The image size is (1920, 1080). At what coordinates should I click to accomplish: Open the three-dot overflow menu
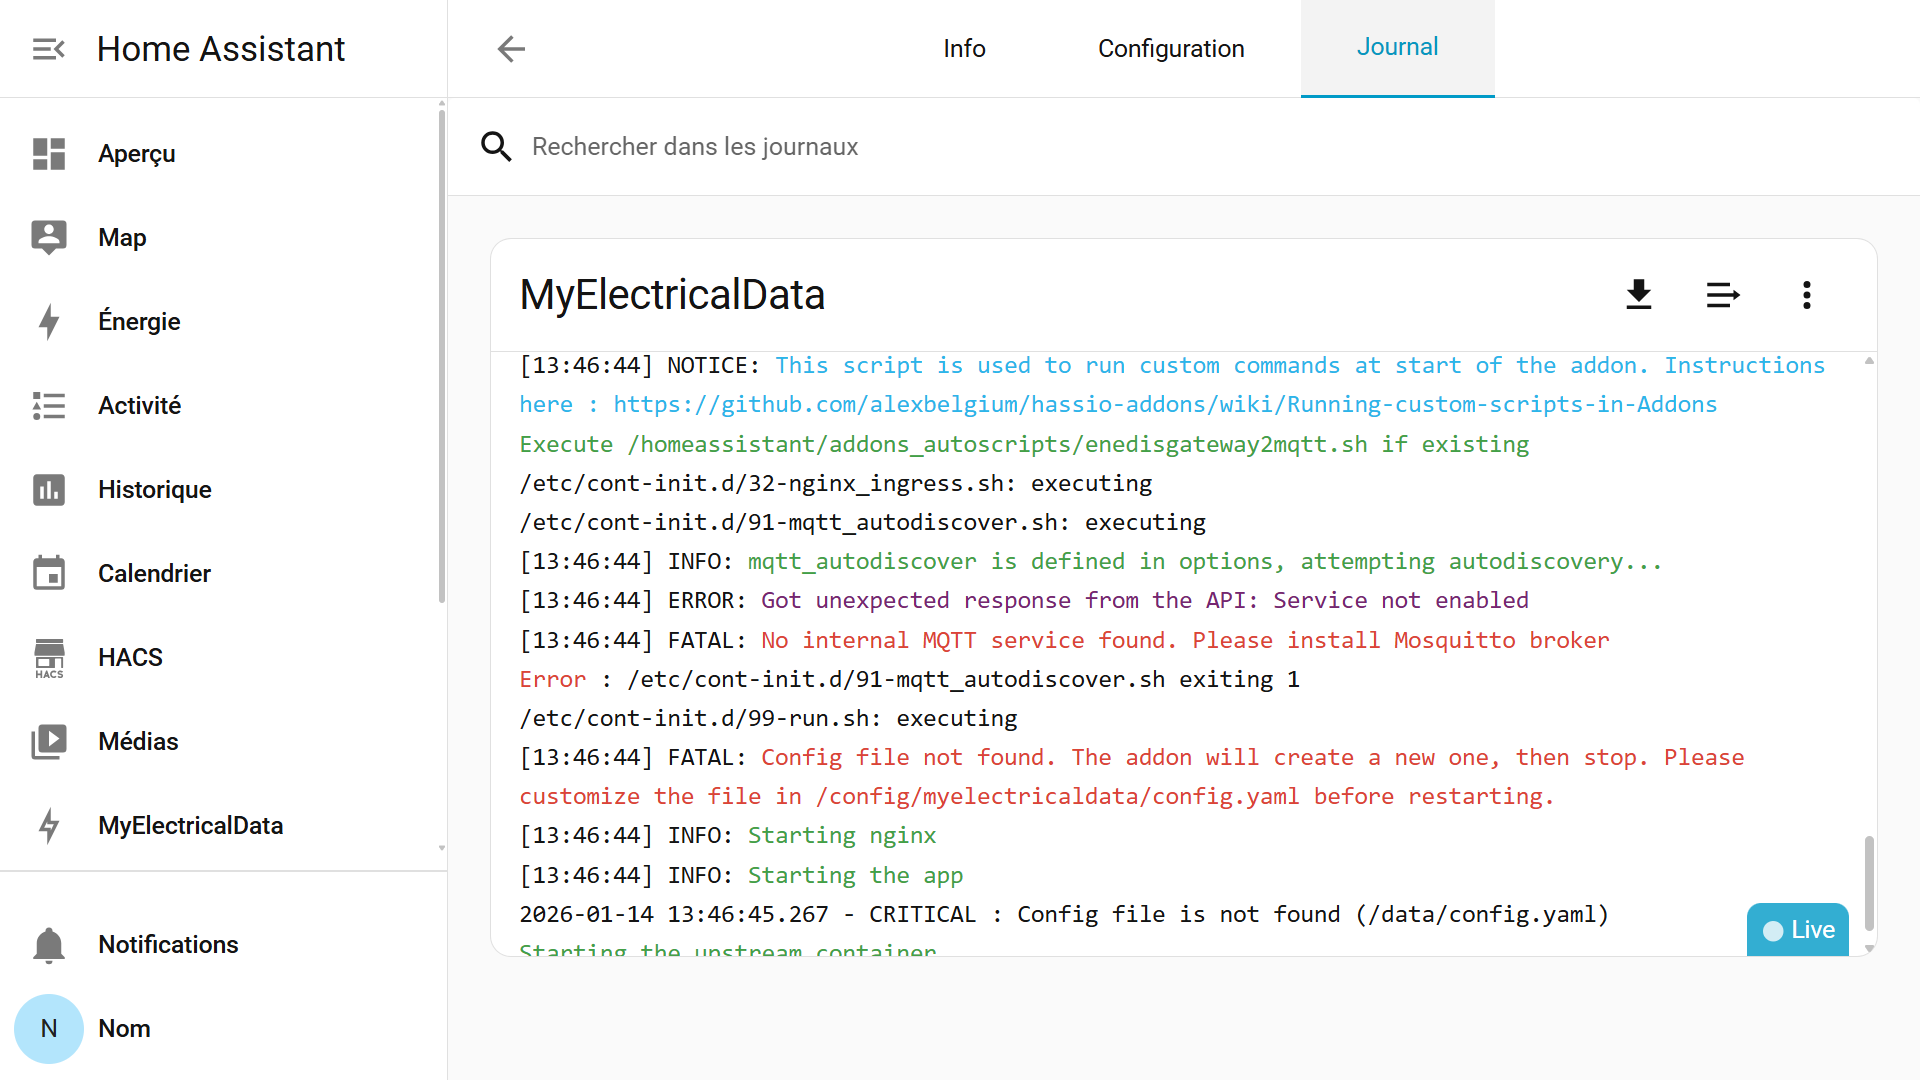1806,295
